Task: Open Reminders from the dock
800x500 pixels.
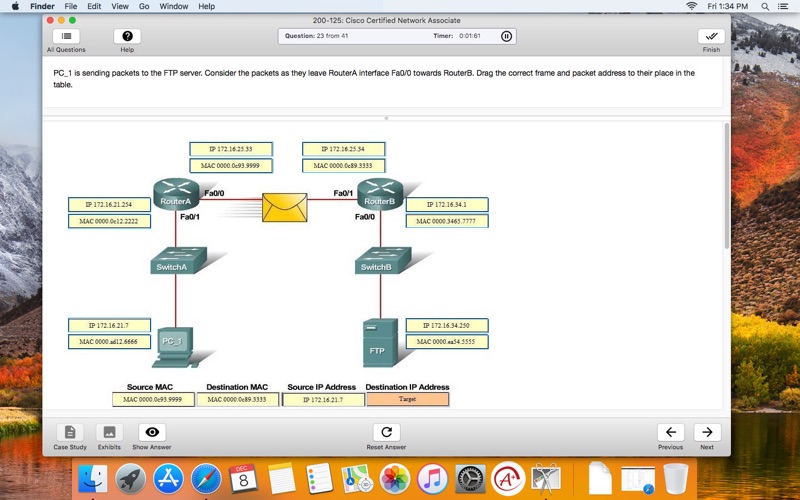Action: coord(319,479)
